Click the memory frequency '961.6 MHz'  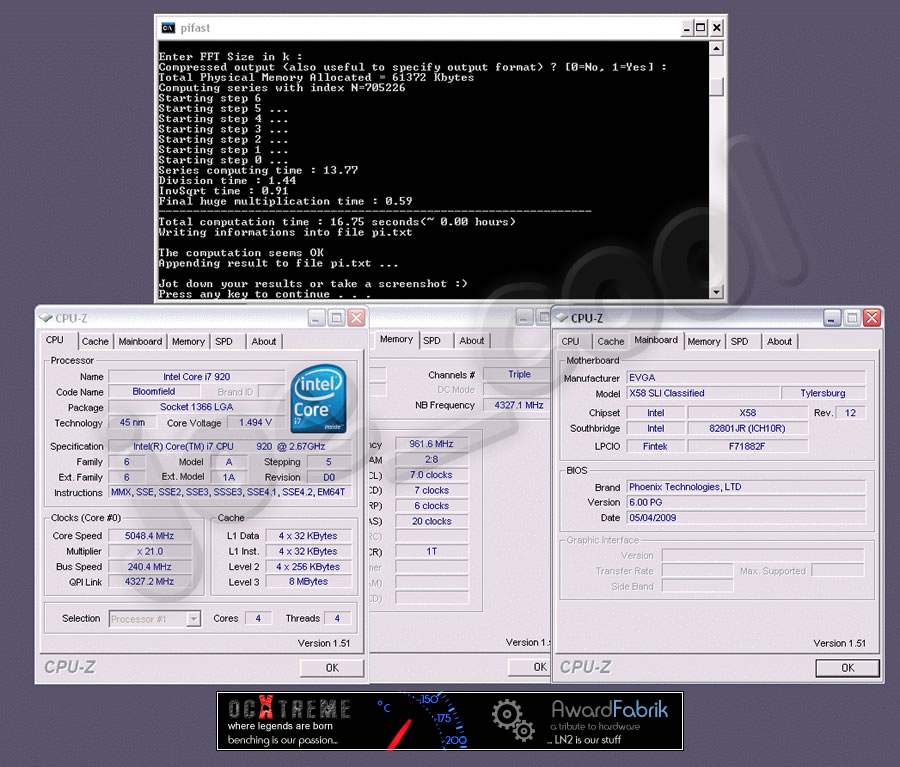point(432,444)
